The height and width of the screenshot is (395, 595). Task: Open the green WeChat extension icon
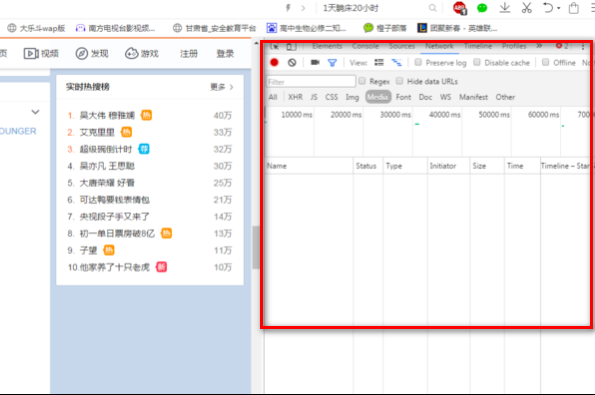click(482, 8)
